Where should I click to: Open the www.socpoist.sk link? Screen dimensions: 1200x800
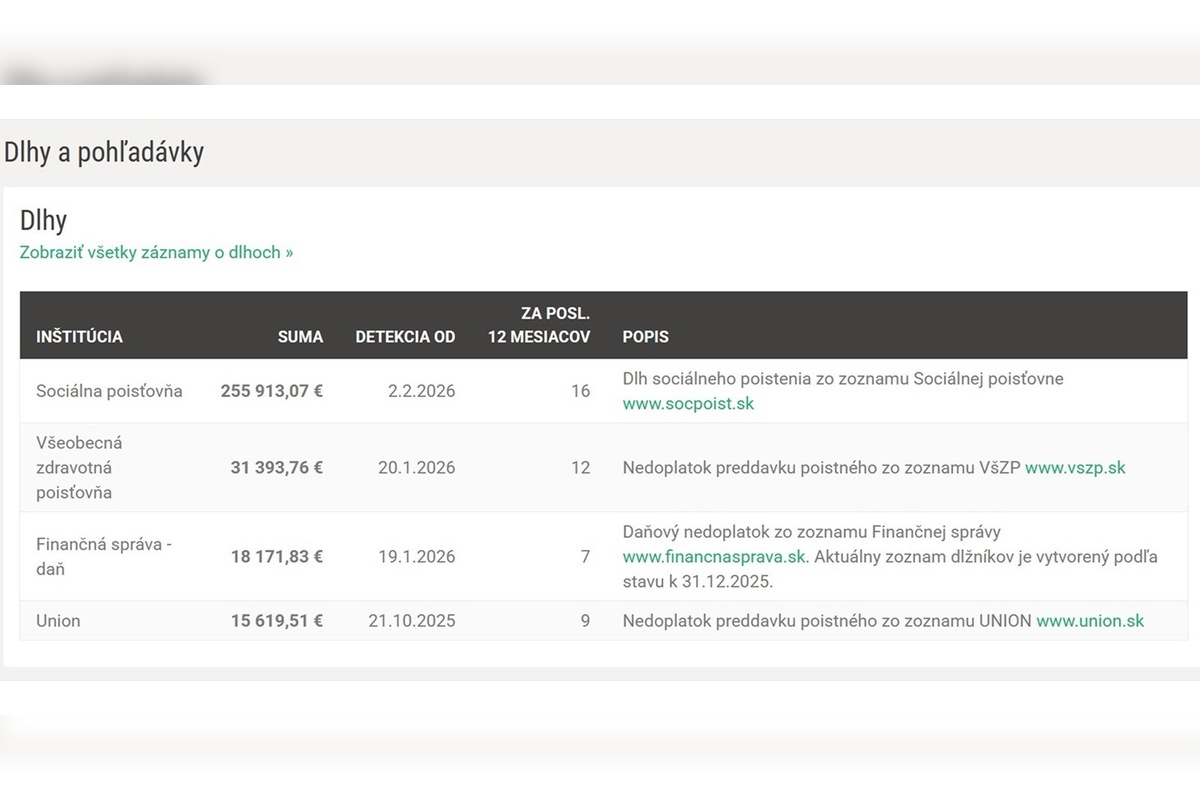click(688, 404)
